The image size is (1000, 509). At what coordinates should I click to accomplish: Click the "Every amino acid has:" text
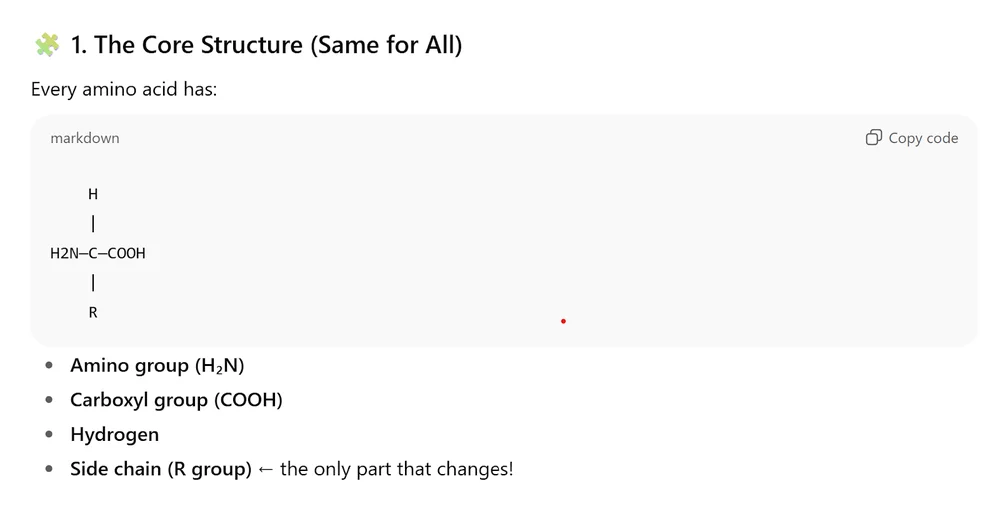[123, 89]
